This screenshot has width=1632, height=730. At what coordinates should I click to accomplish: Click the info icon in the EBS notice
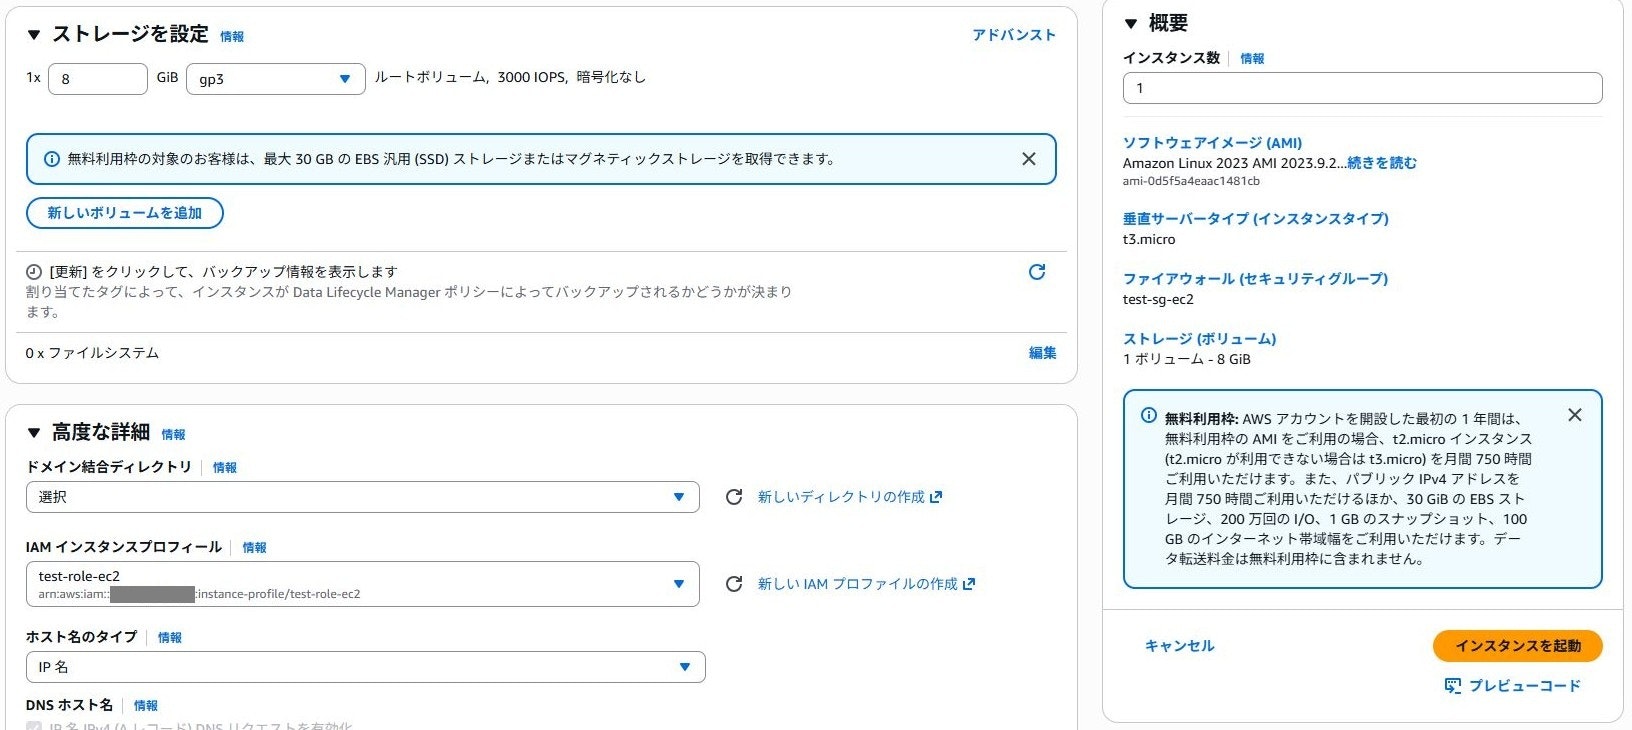[52, 159]
